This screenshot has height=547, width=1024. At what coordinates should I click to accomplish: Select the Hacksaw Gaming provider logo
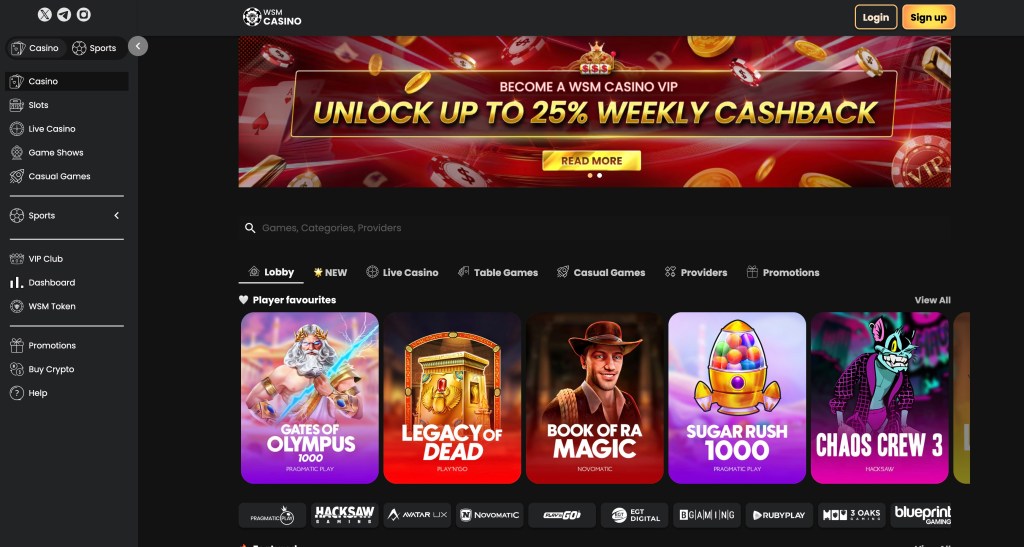(x=344, y=515)
